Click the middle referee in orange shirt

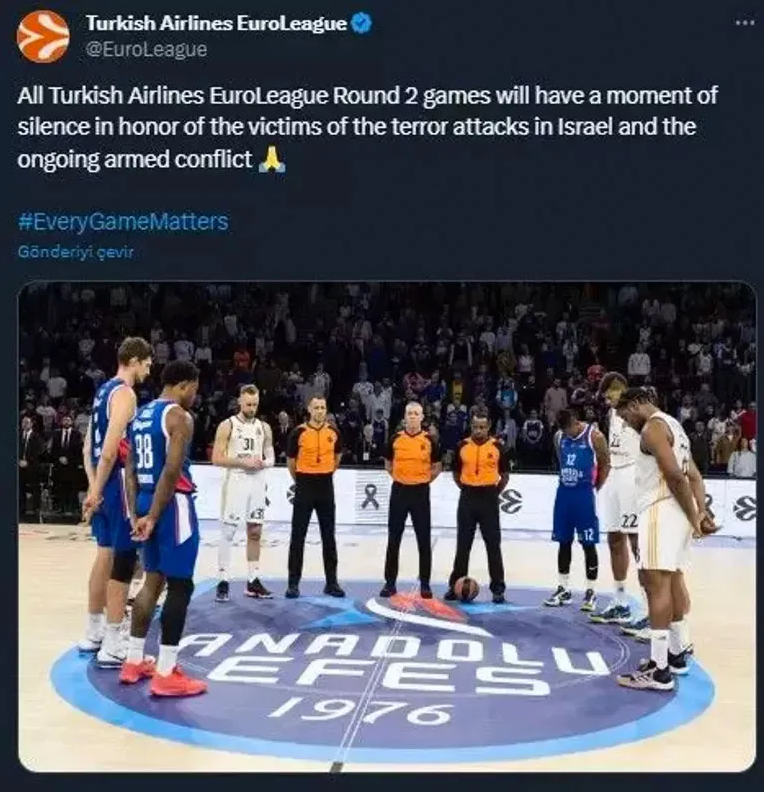pyautogui.click(x=411, y=499)
